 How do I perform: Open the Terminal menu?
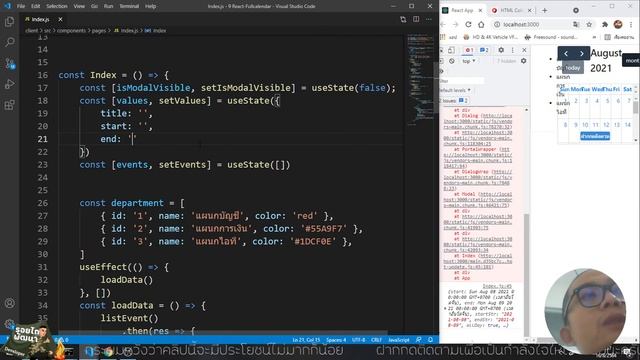point(129,6)
